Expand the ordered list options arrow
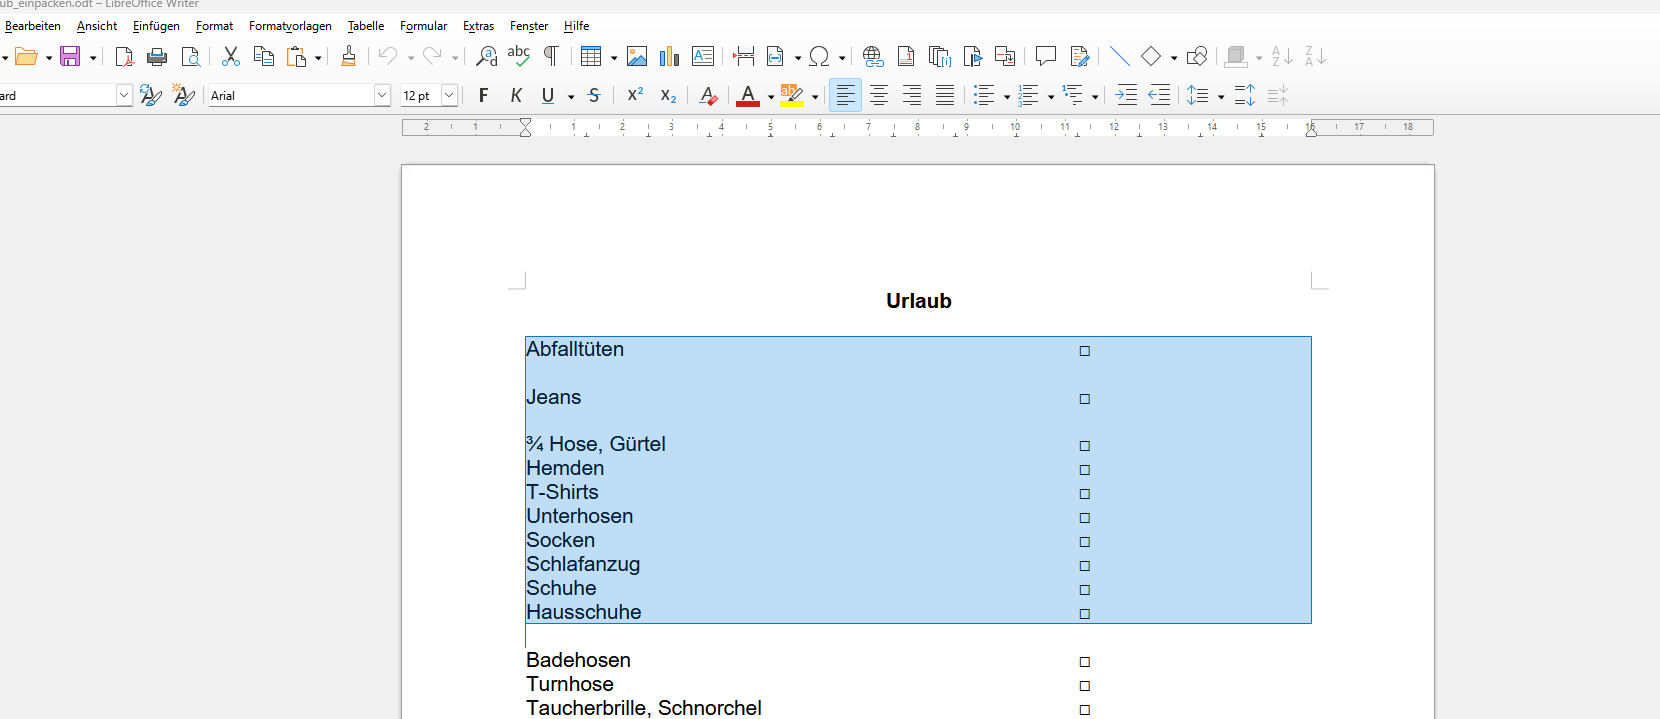Viewport: 1660px width, 719px height. point(1051,97)
